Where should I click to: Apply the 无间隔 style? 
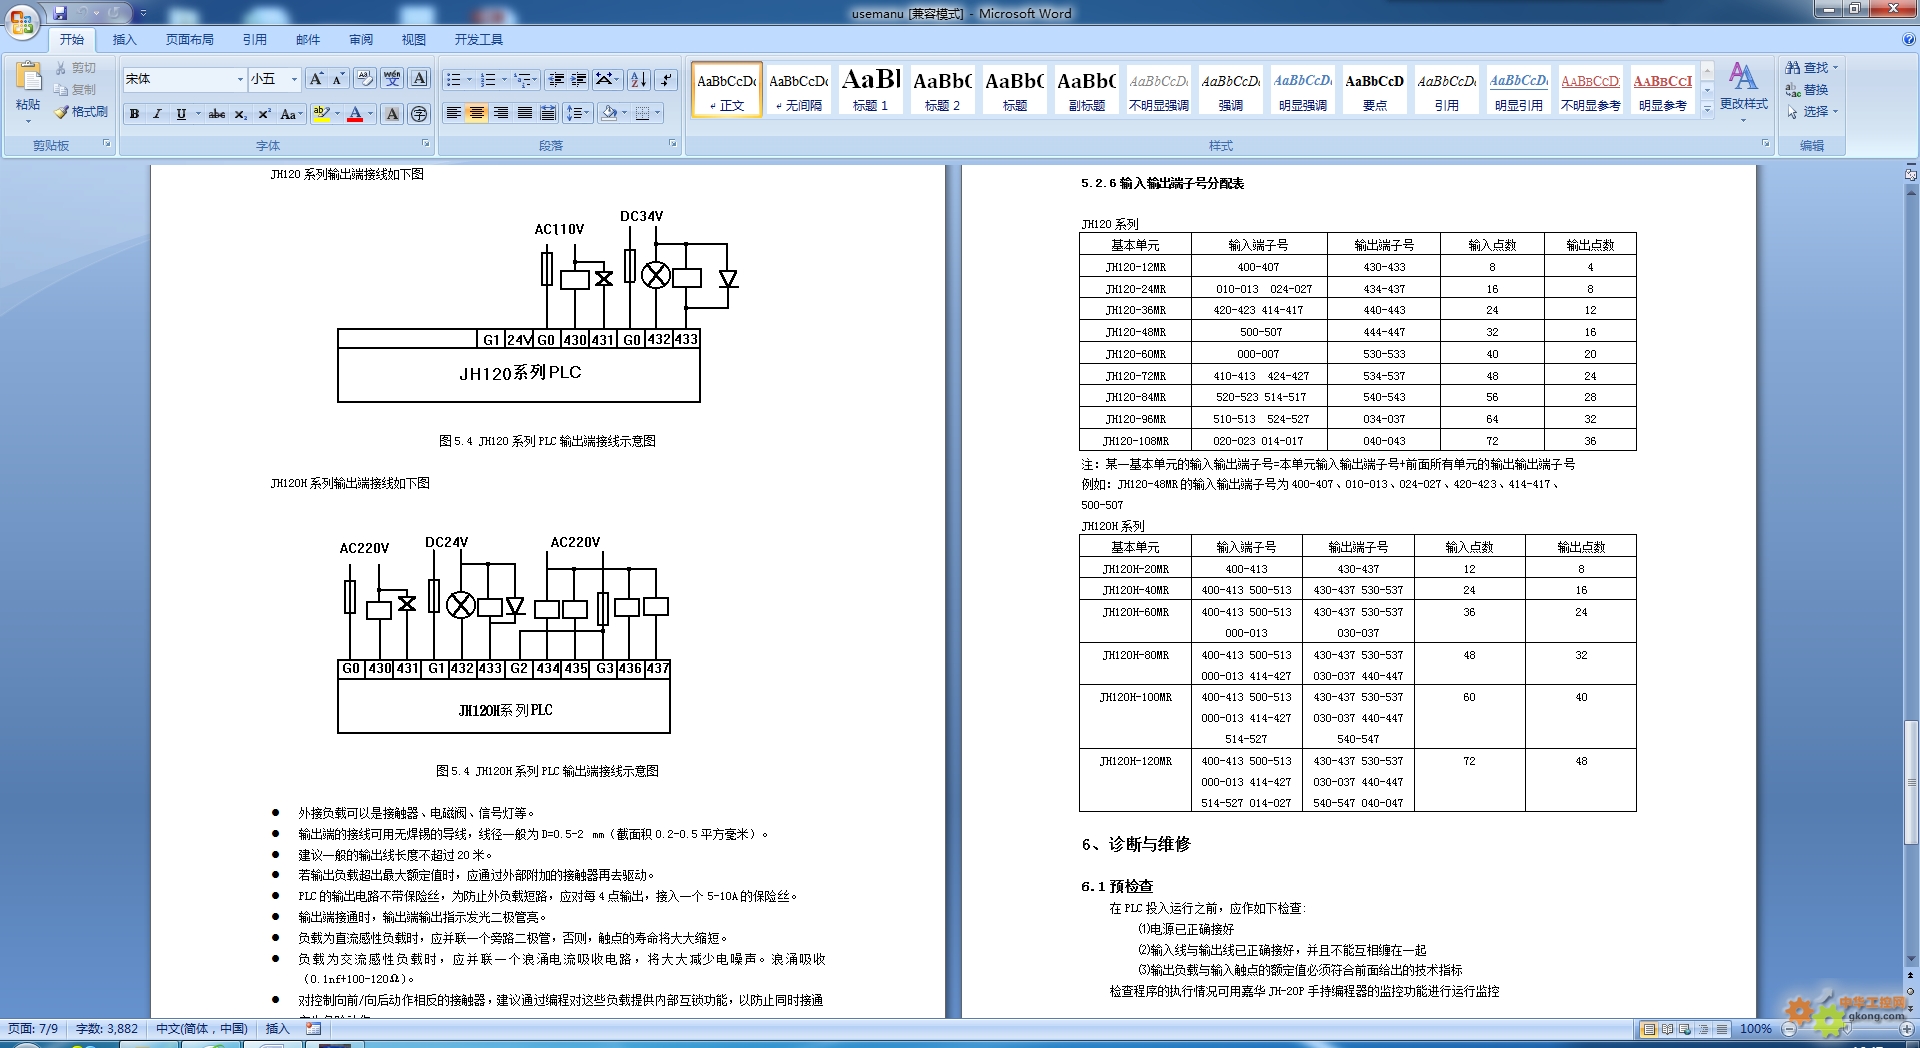(x=799, y=89)
